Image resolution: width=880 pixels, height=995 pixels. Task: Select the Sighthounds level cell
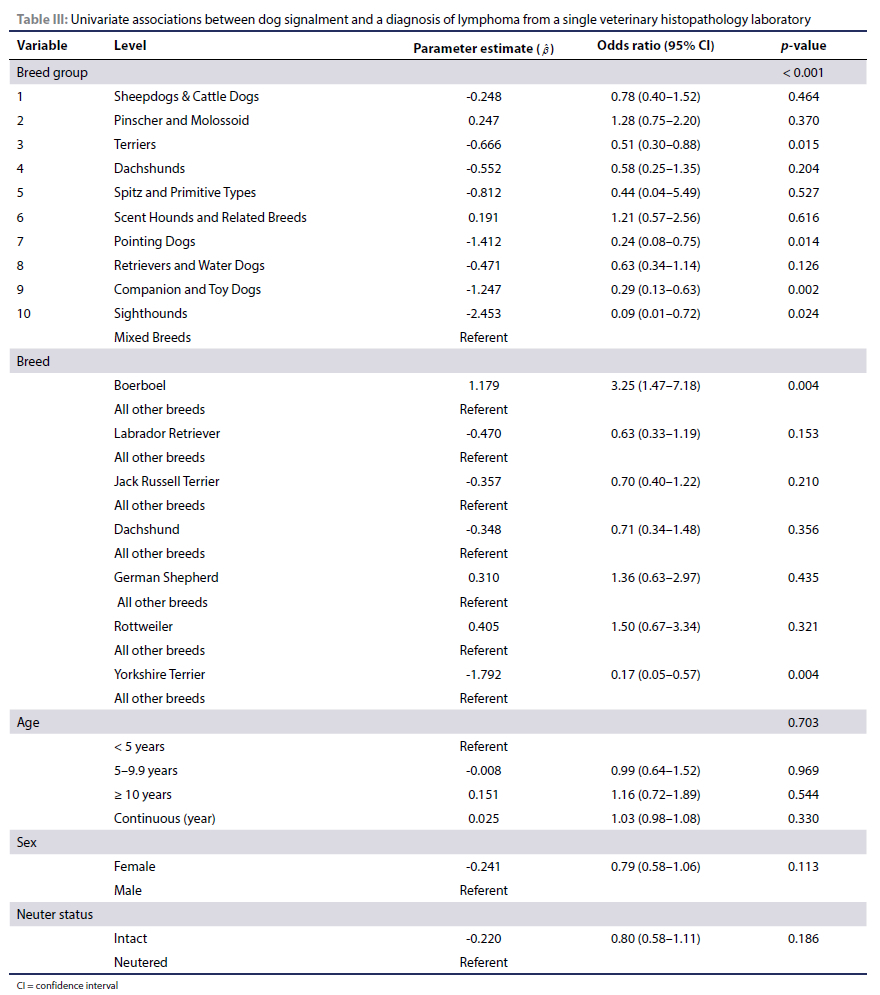[x=150, y=313]
